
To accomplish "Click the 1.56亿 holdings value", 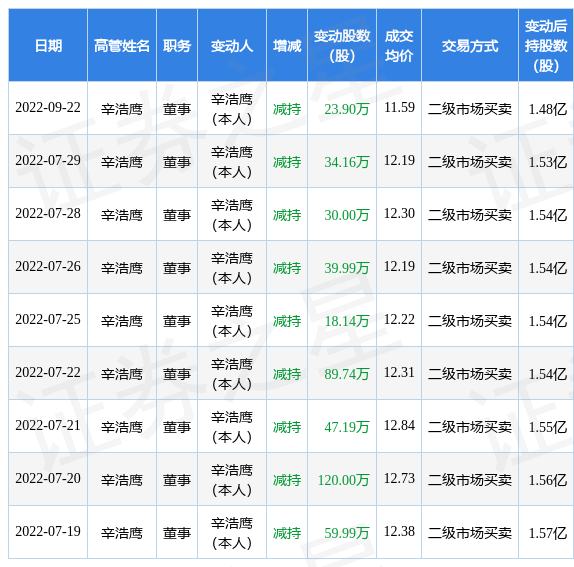I will (x=548, y=480).
